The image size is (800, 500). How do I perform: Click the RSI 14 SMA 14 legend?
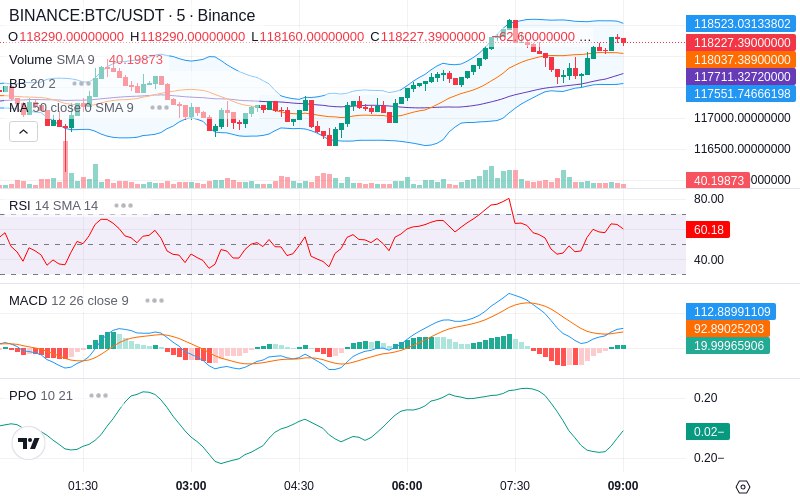click(x=54, y=206)
